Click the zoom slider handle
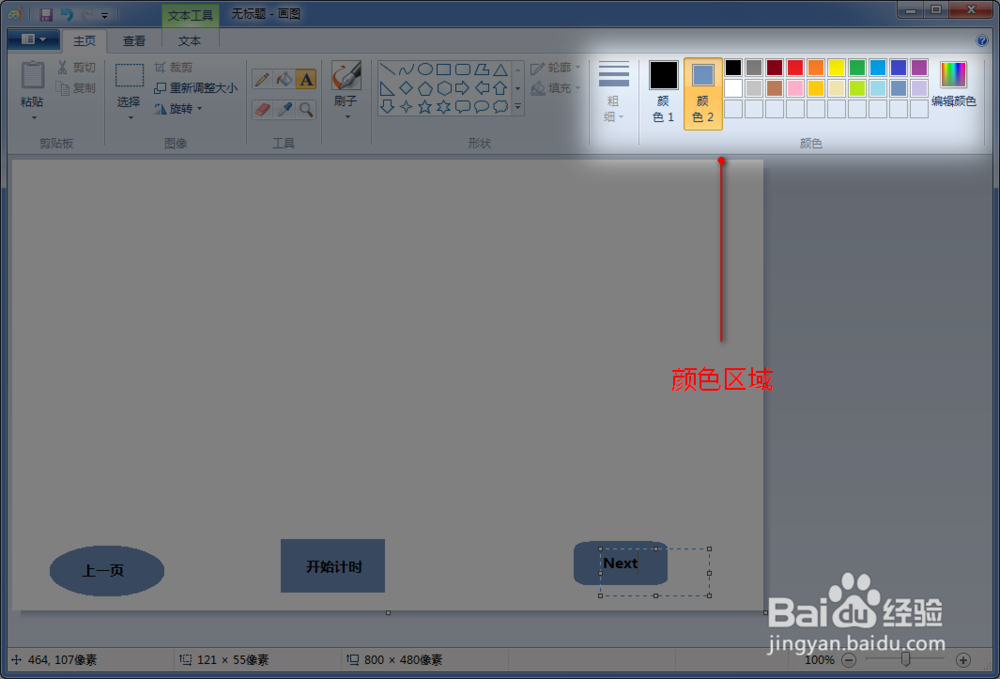Screen dimensions: 1000x679 906,660
